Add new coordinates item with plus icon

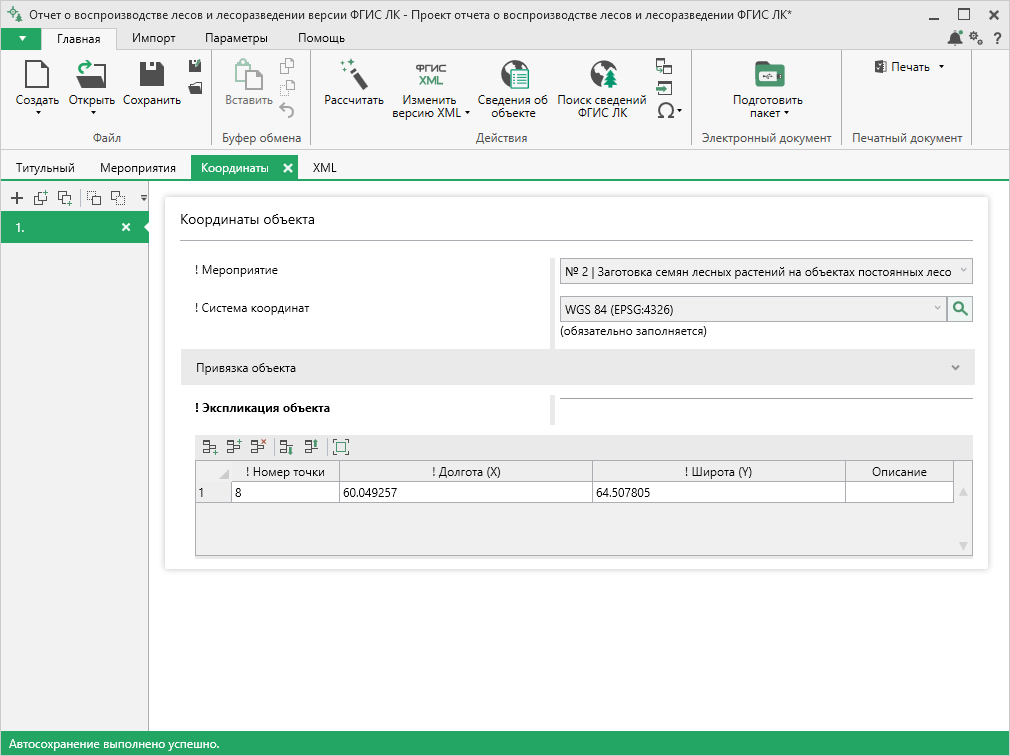[x=17, y=198]
